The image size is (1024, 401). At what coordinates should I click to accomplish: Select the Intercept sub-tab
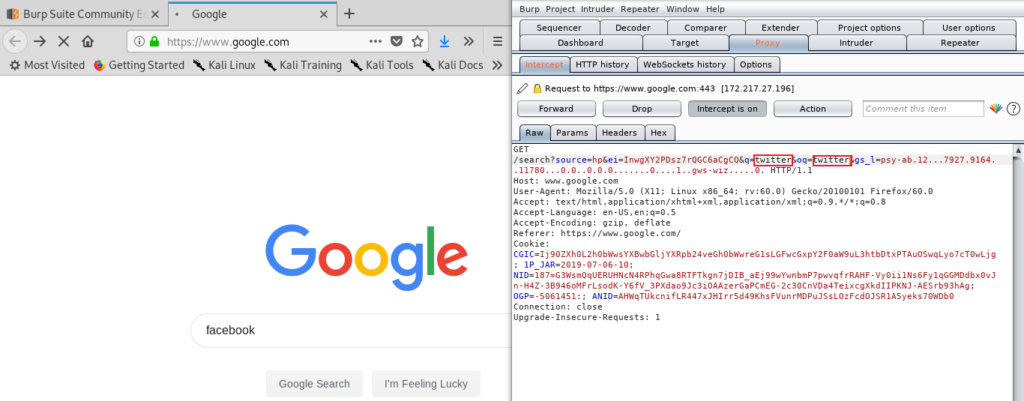(544, 65)
